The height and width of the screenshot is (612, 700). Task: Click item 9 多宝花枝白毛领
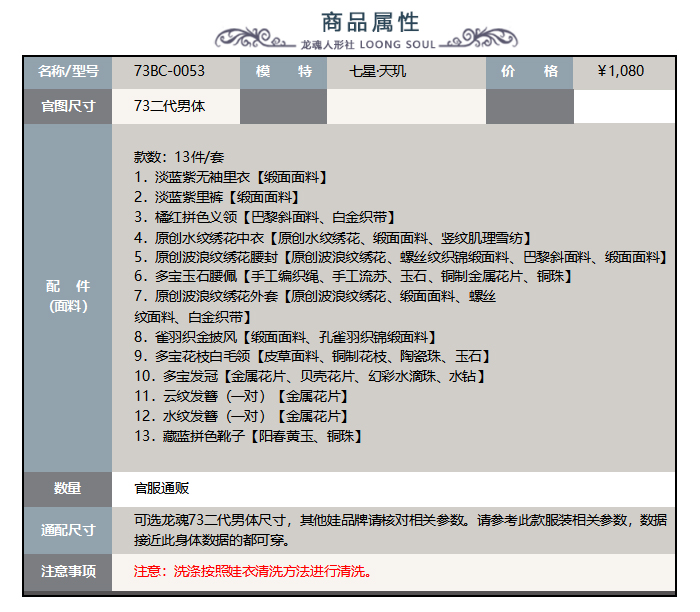(313, 356)
